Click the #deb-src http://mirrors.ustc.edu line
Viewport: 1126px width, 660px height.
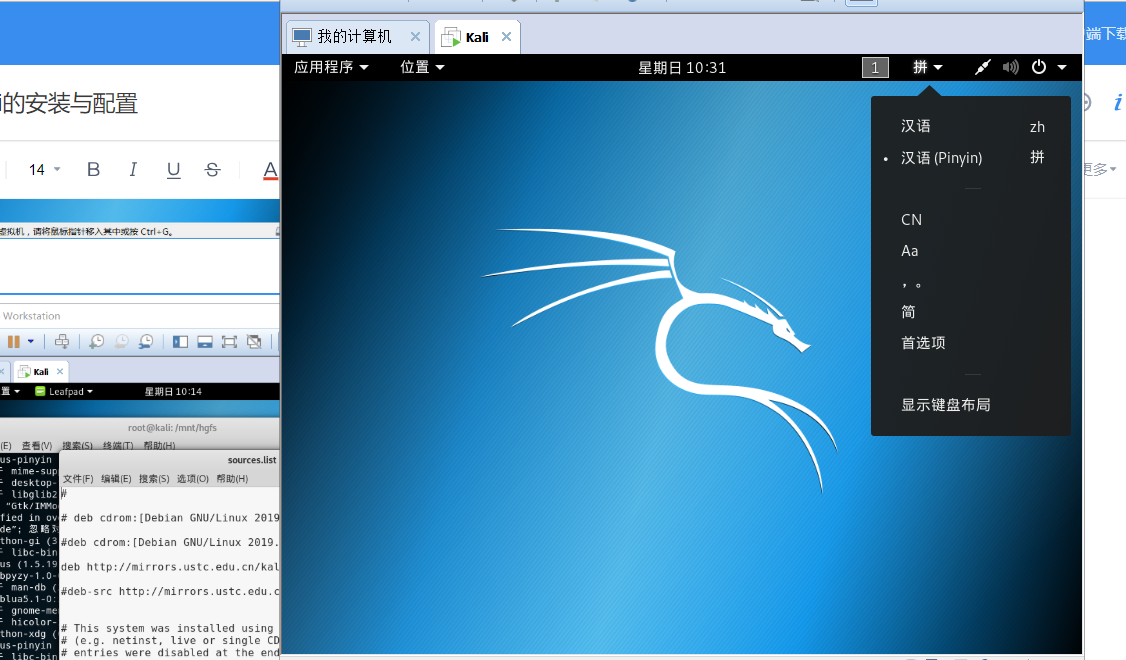[x=169, y=591]
